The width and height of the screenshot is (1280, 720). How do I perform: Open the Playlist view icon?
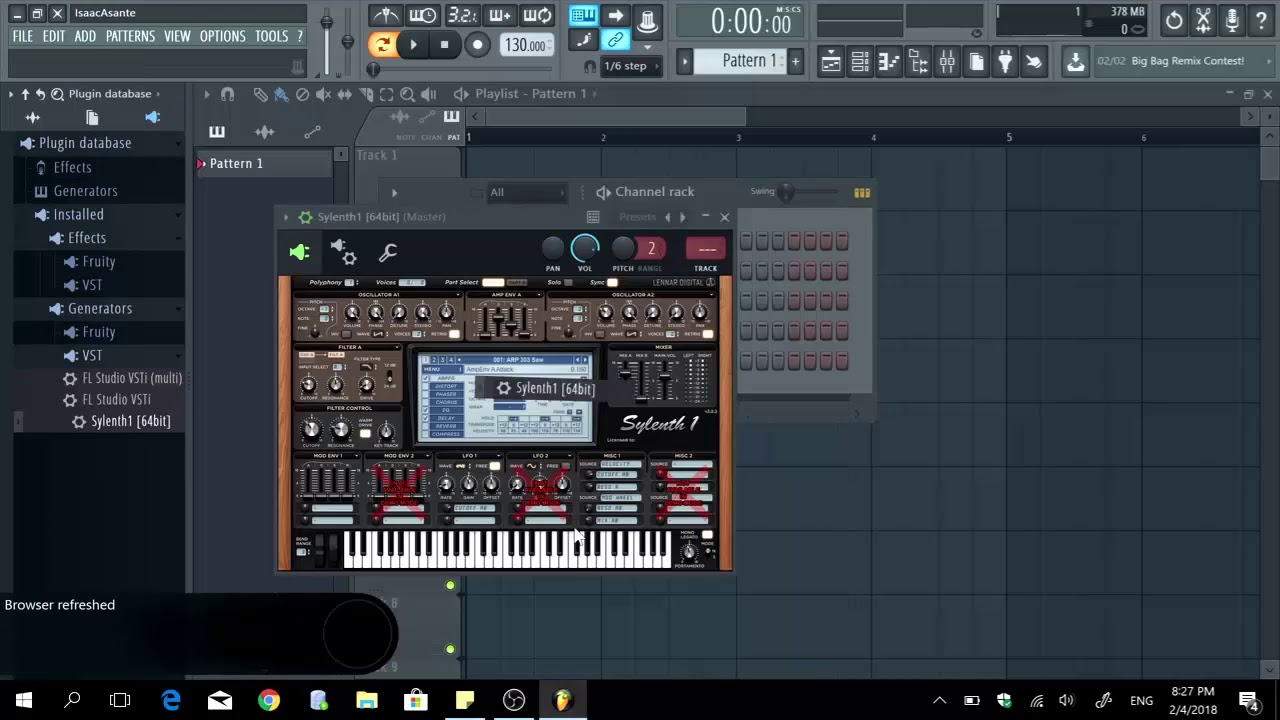(831, 62)
